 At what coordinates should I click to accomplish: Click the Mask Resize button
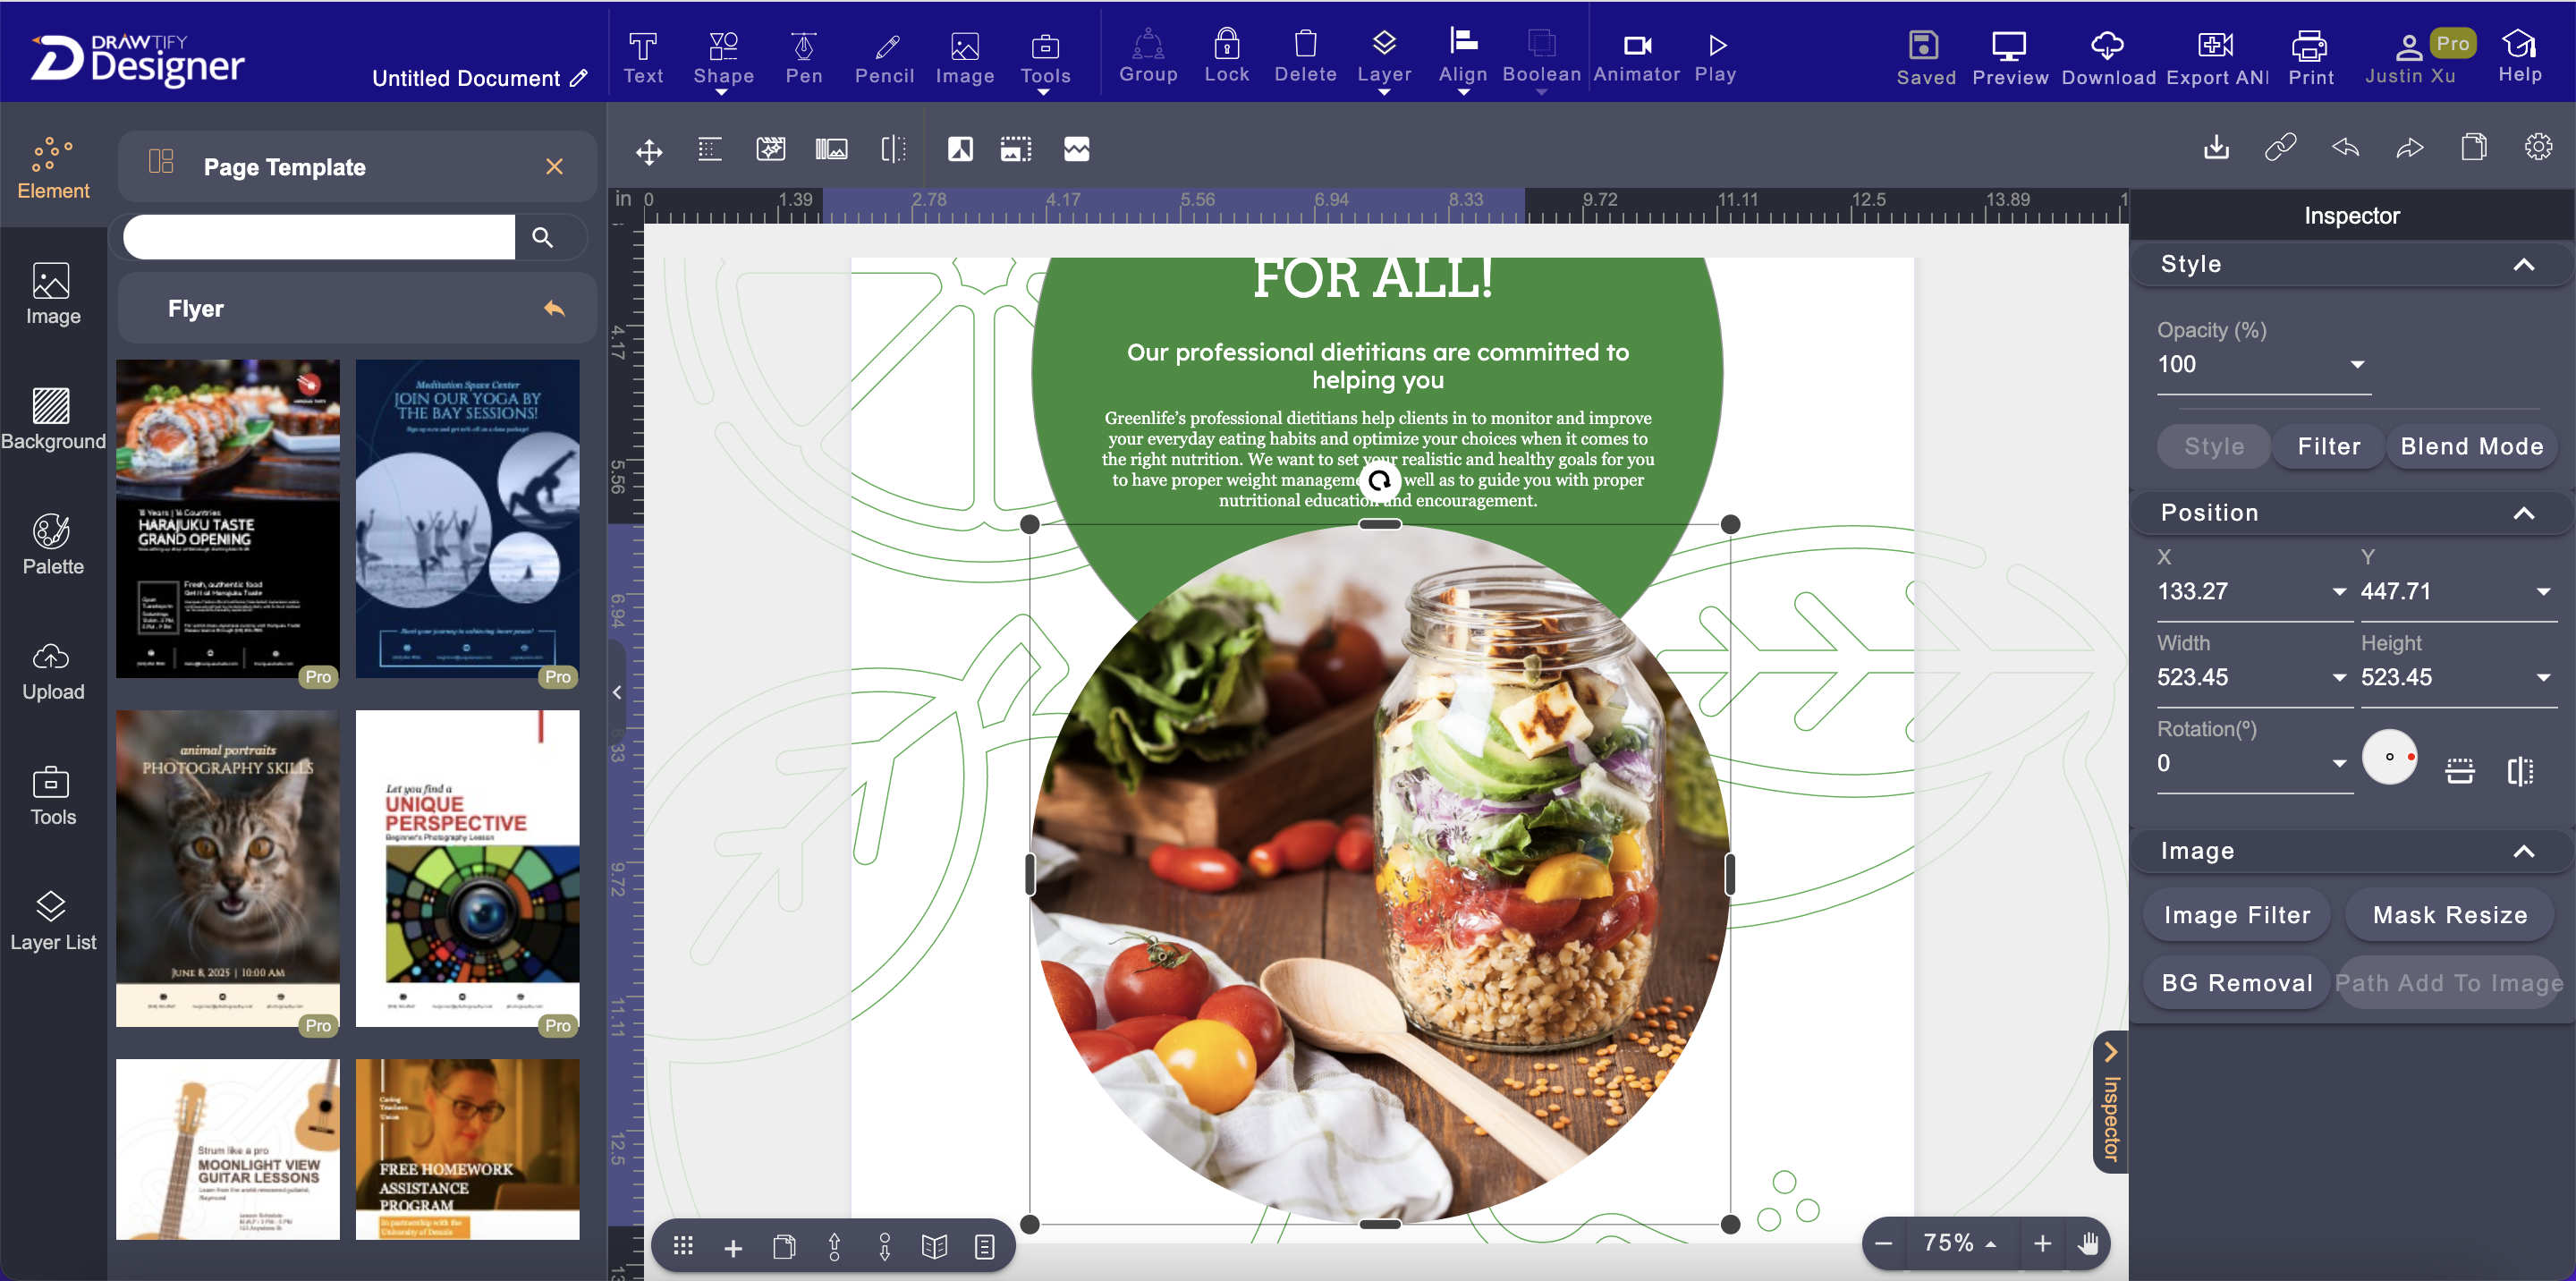click(2449, 915)
